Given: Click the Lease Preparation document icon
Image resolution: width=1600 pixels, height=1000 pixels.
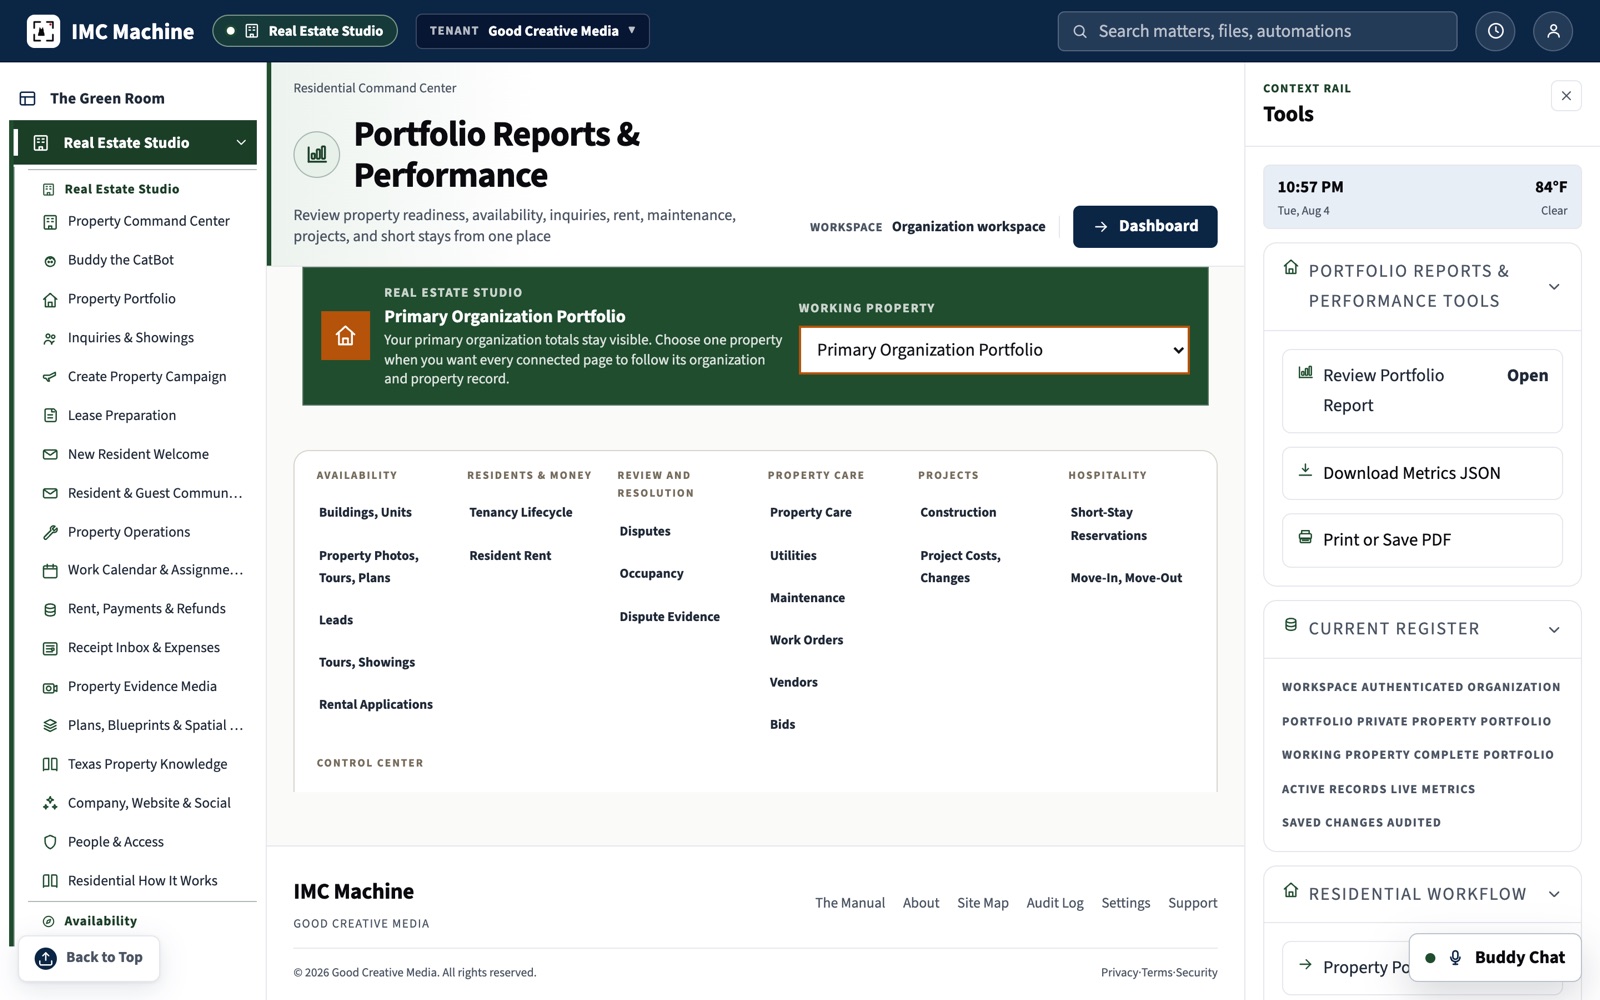Looking at the screenshot, I should pos(50,416).
